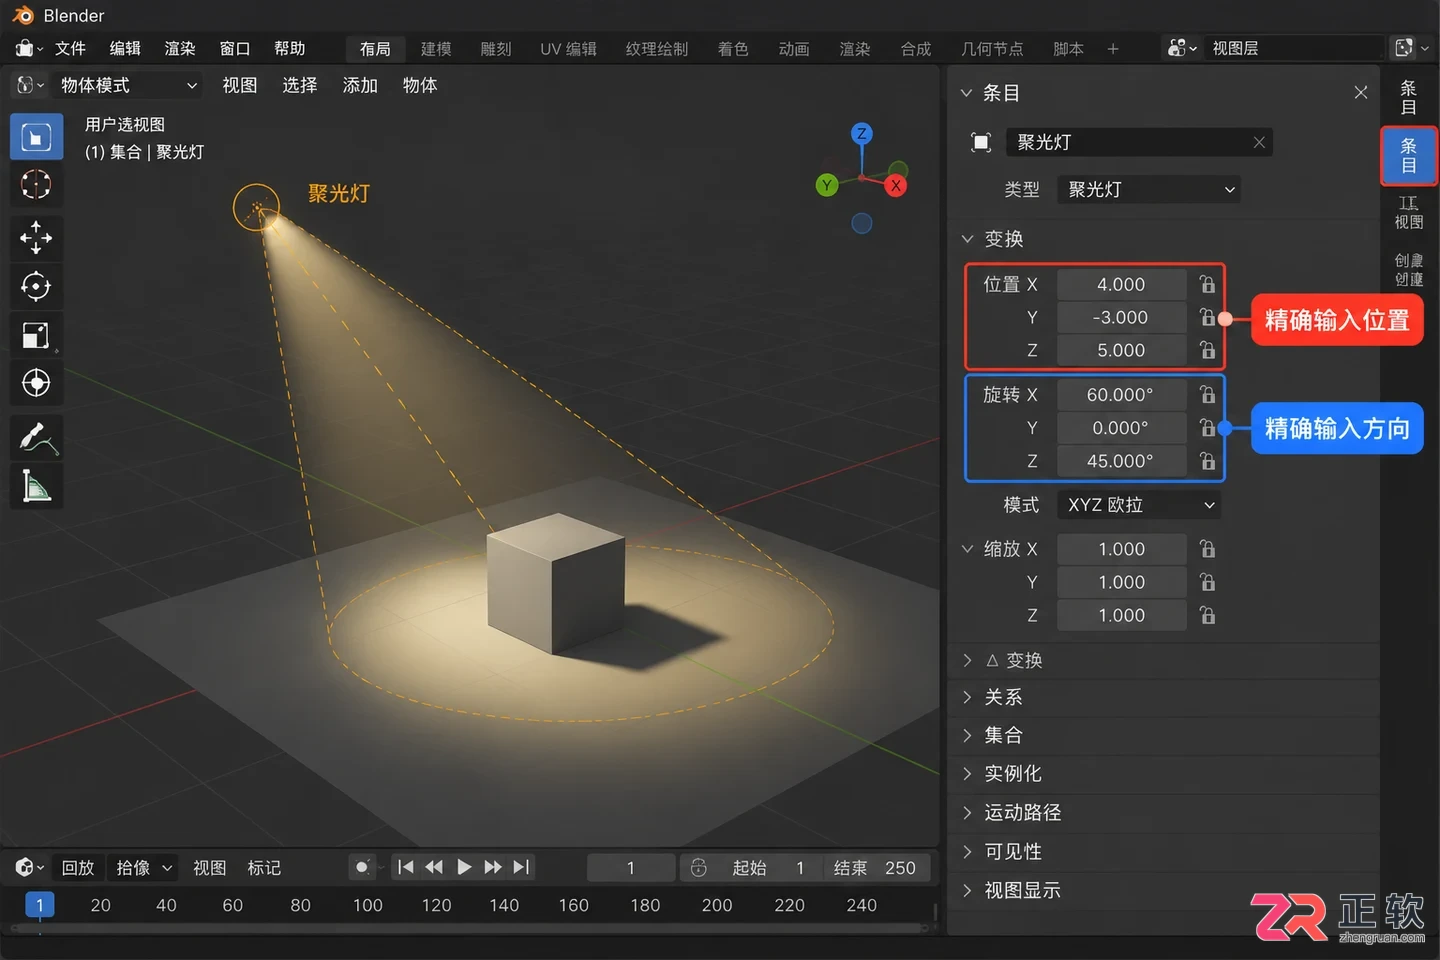
Task: Select the Transform tool
Action: pyautogui.click(x=36, y=383)
